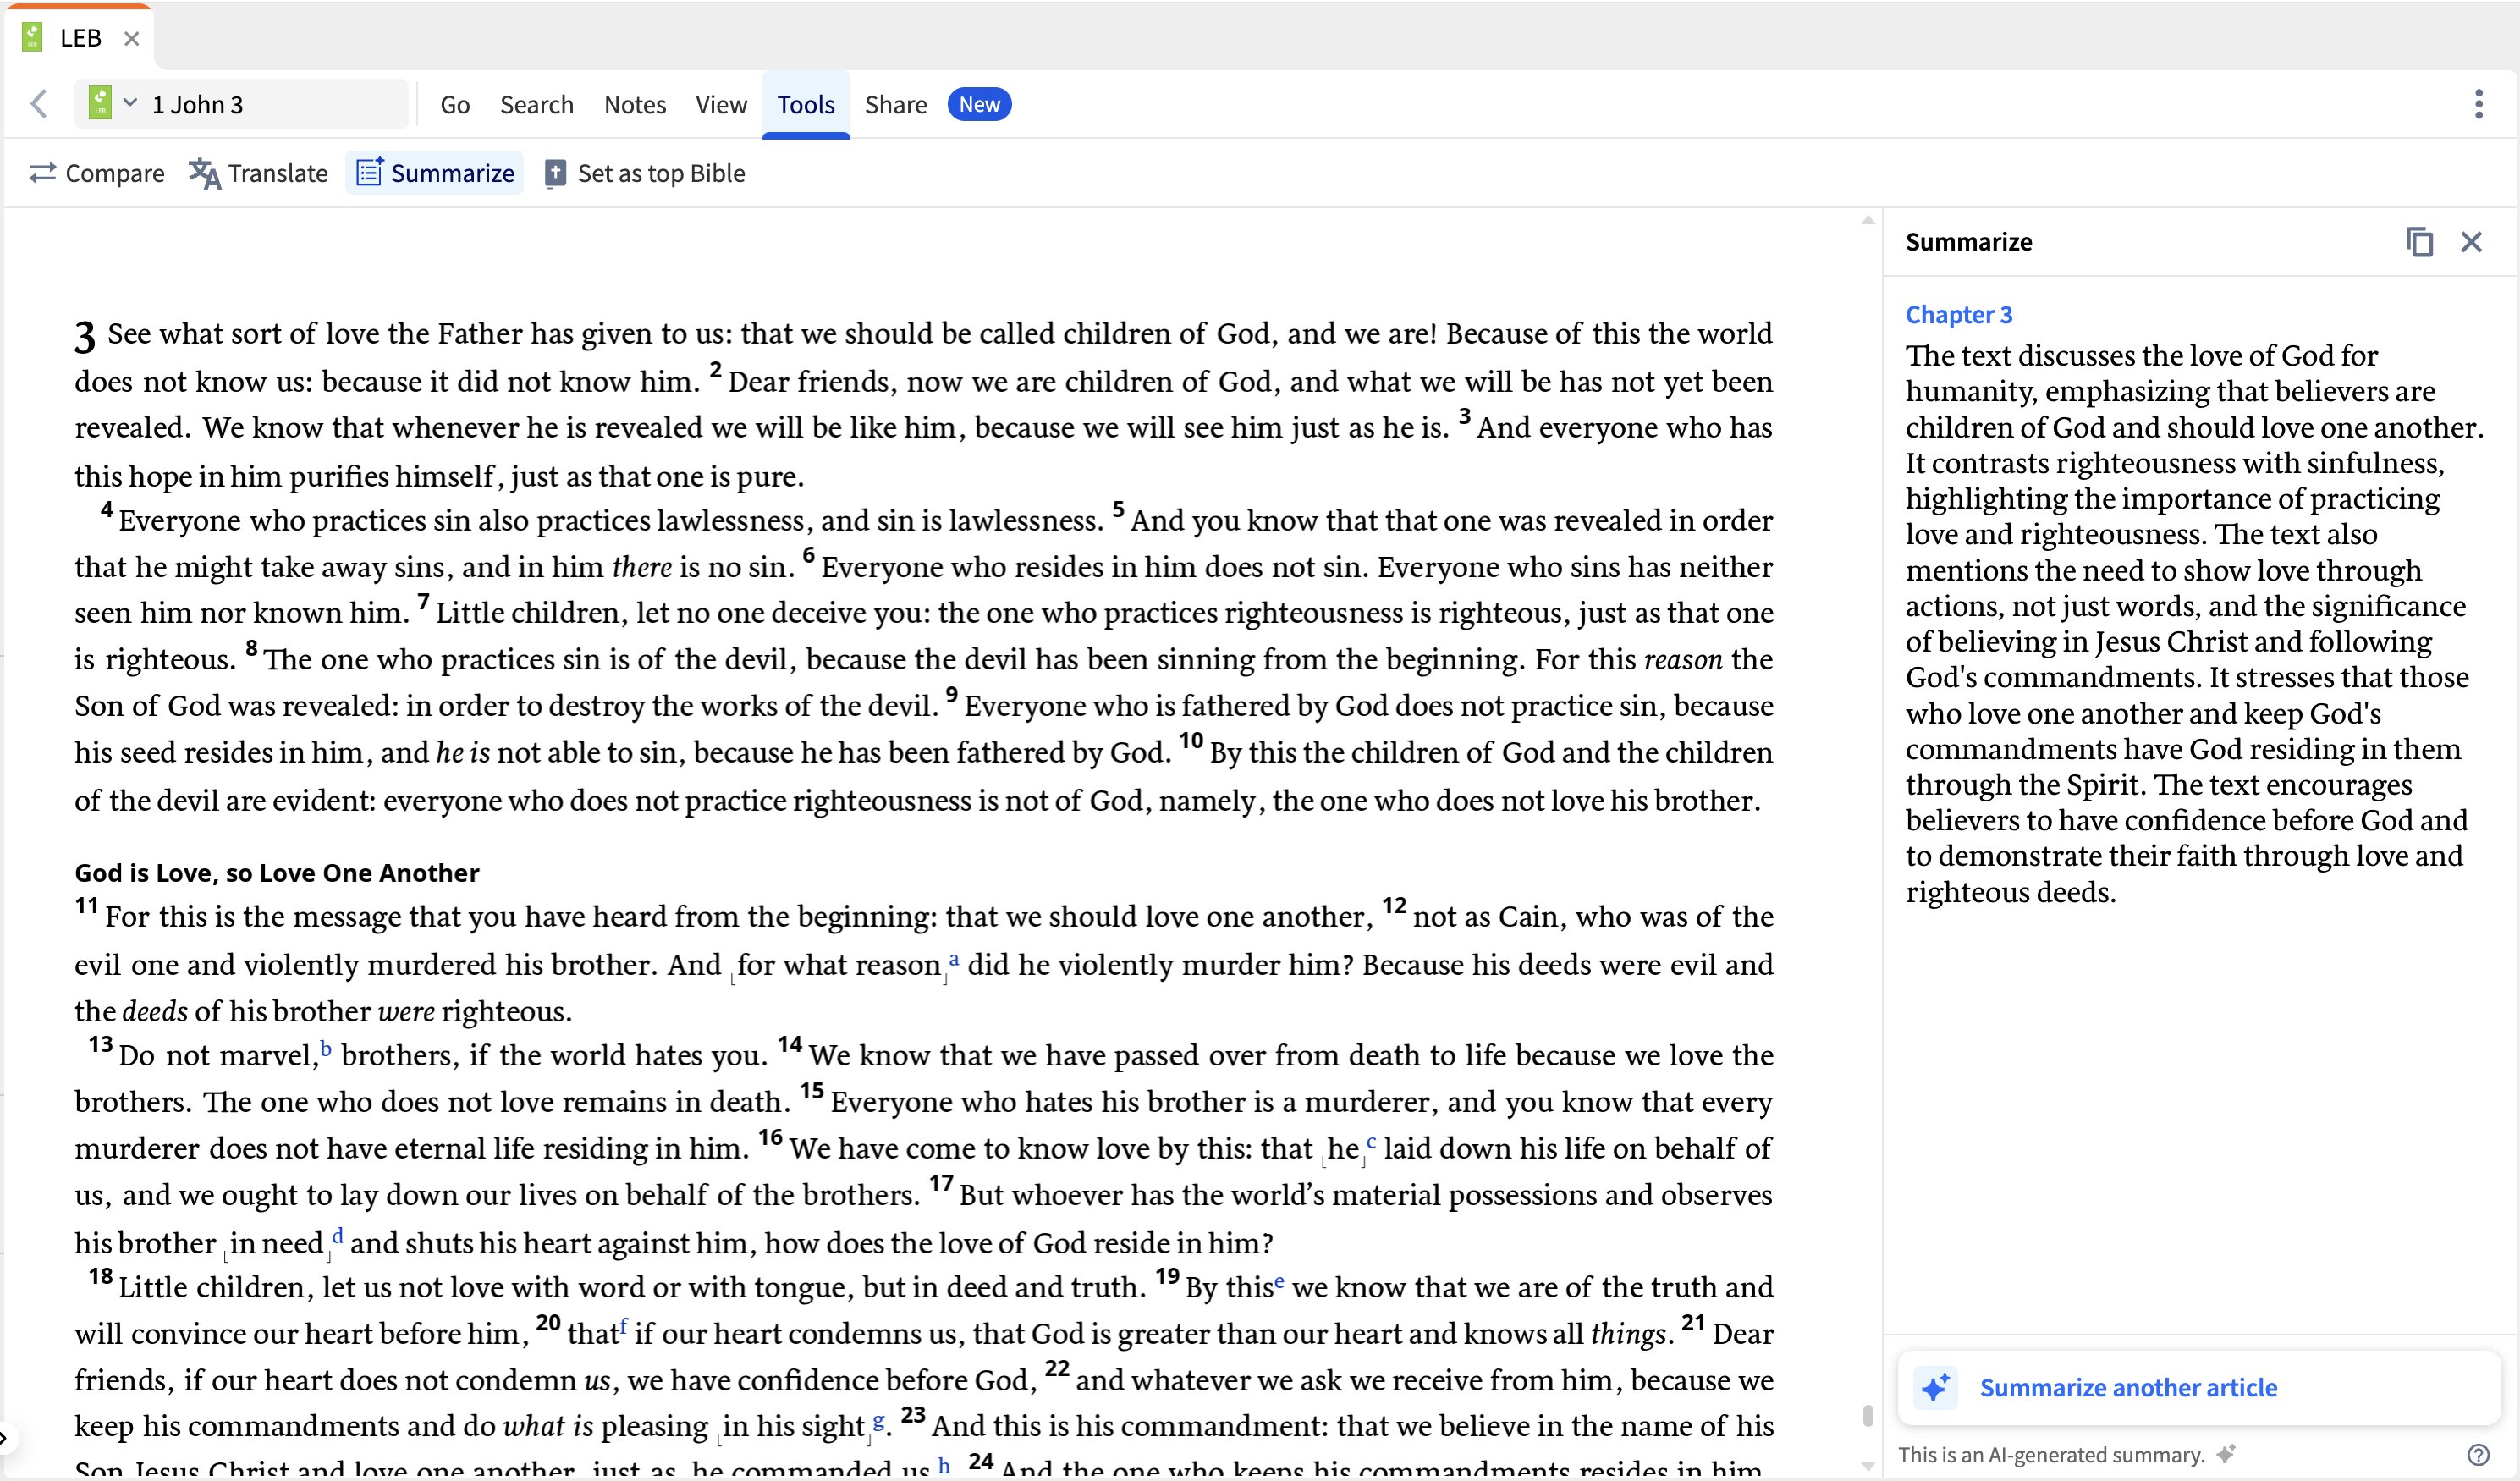Viewport: 2520px width, 1481px height.
Task: Click verse number 13
Action: [x=100, y=1045]
